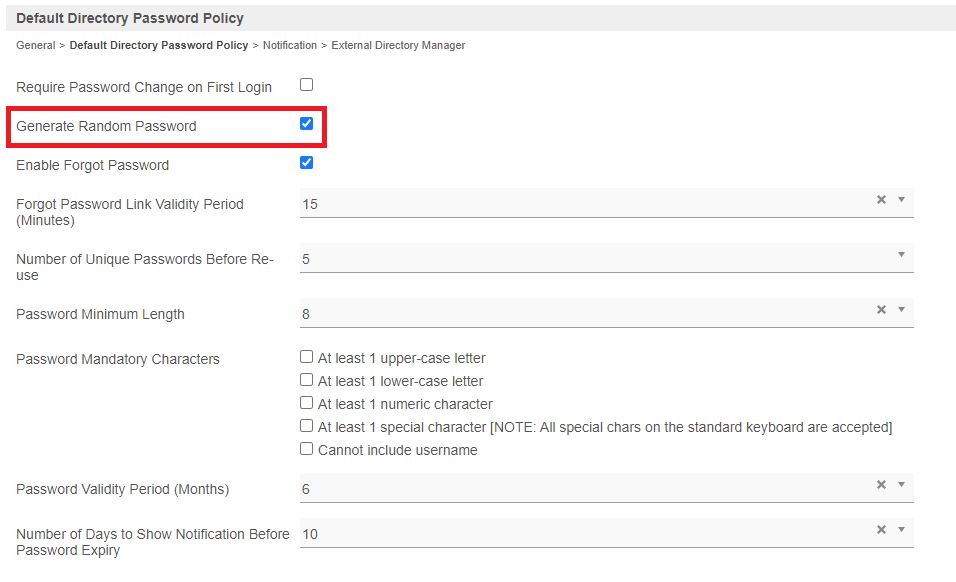
Task: Open the Notification breadcrumb section
Action: 289,45
